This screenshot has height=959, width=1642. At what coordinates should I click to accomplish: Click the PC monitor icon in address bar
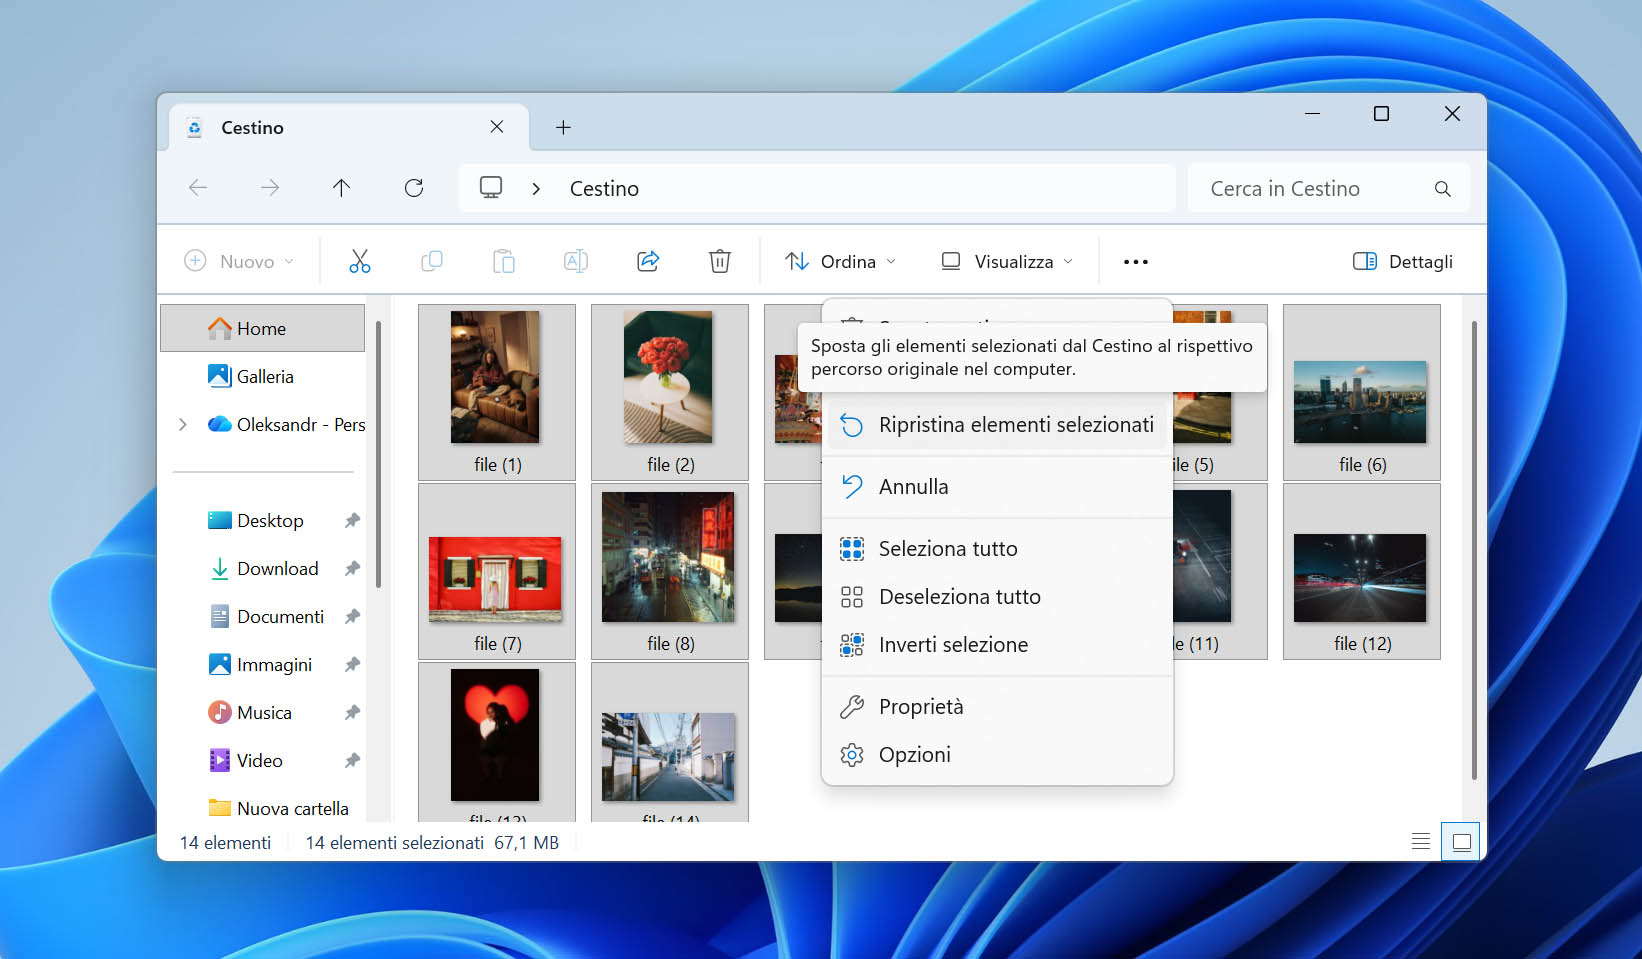point(491,187)
